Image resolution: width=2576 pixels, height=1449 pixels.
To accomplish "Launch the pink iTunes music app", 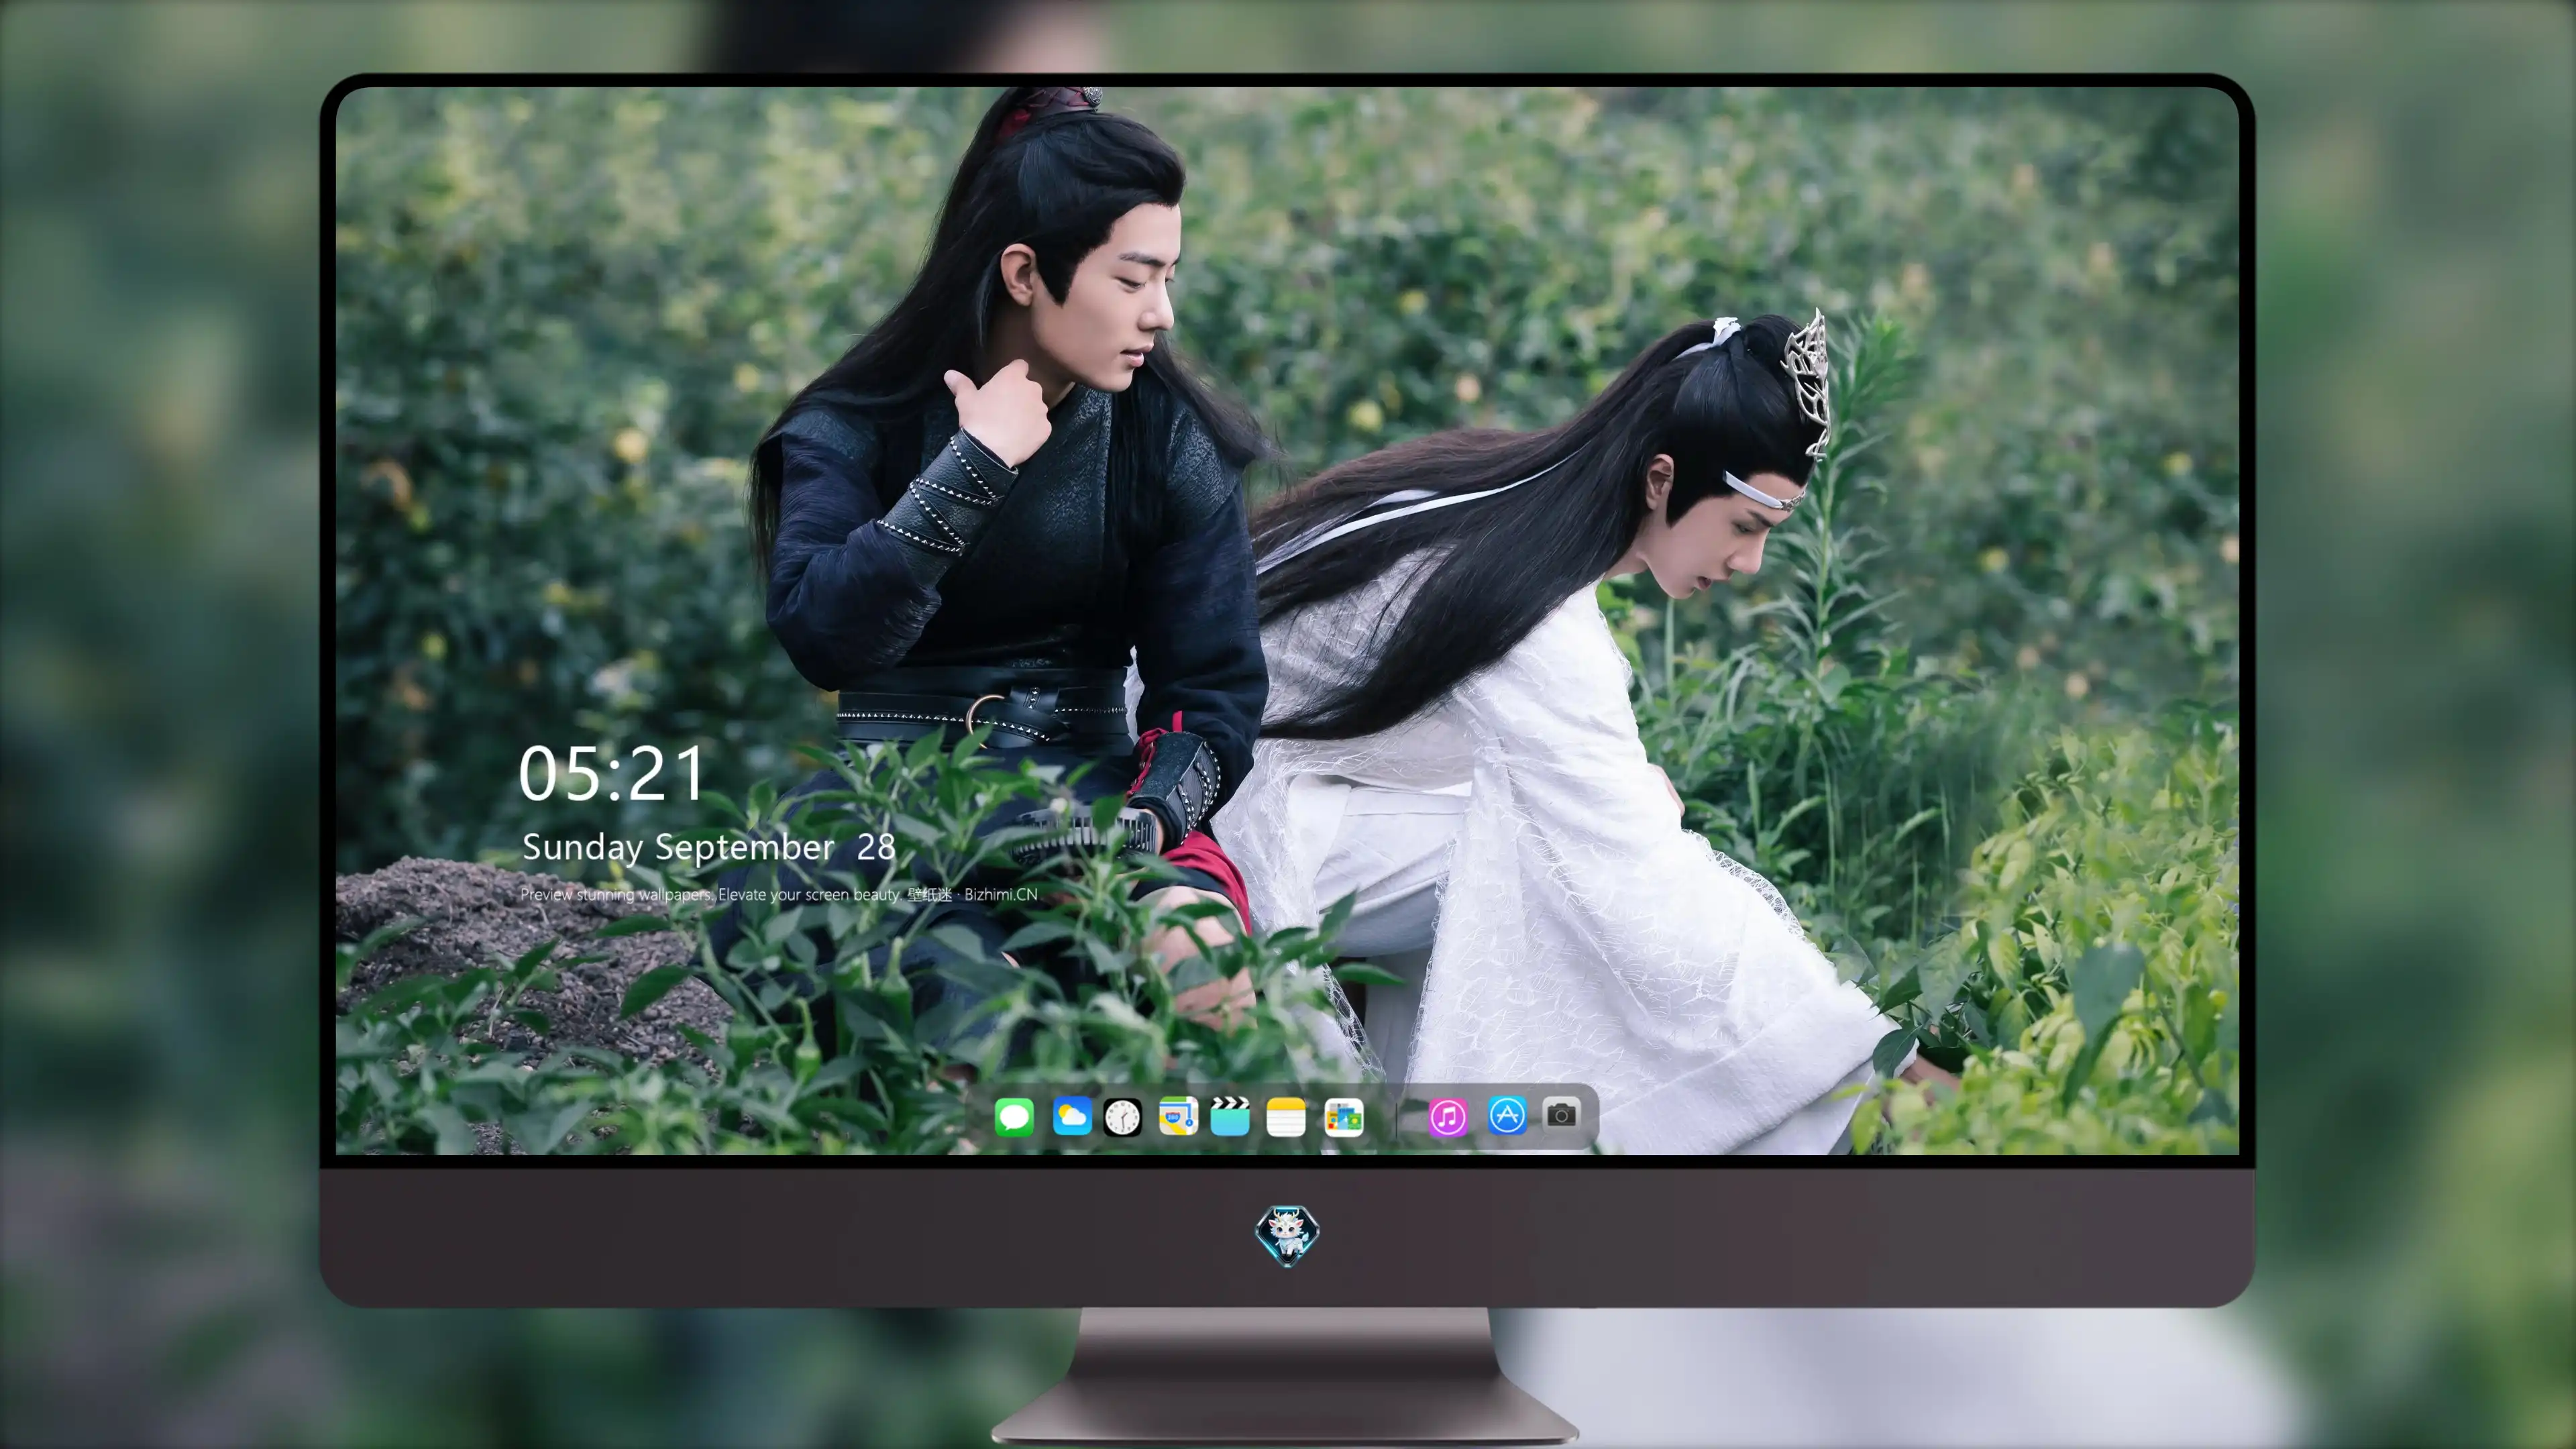I will [1448, 1117].
